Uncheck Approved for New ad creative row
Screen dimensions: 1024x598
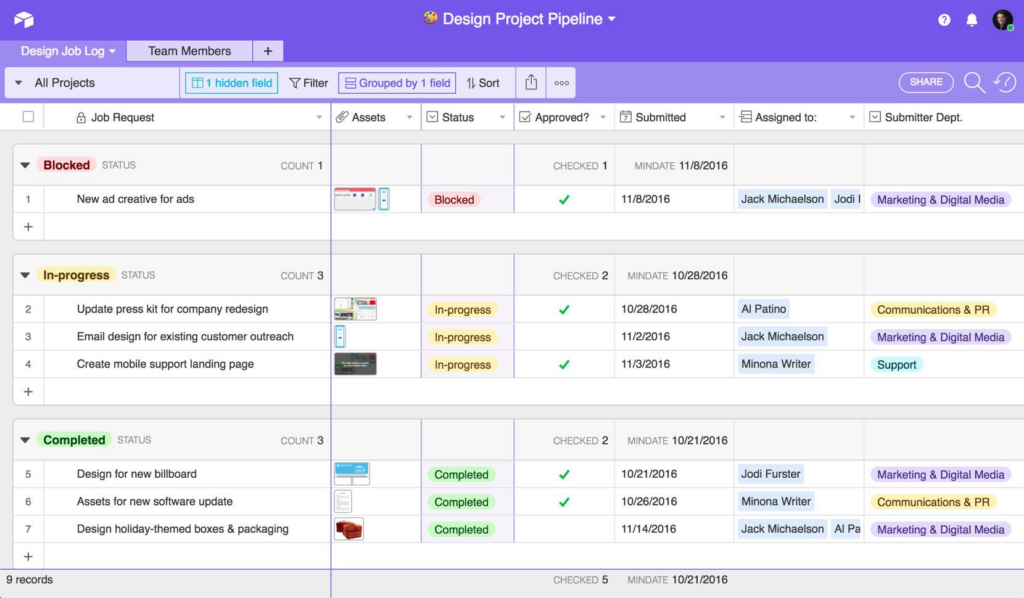(564, 199)
